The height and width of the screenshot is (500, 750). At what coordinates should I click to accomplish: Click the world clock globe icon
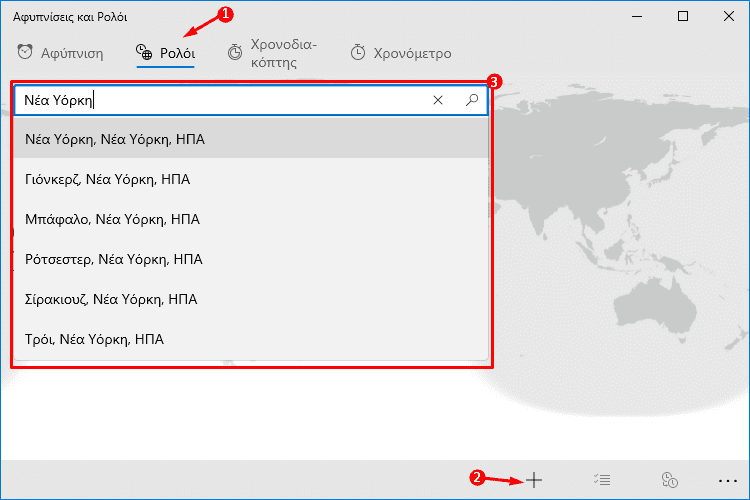143,52
